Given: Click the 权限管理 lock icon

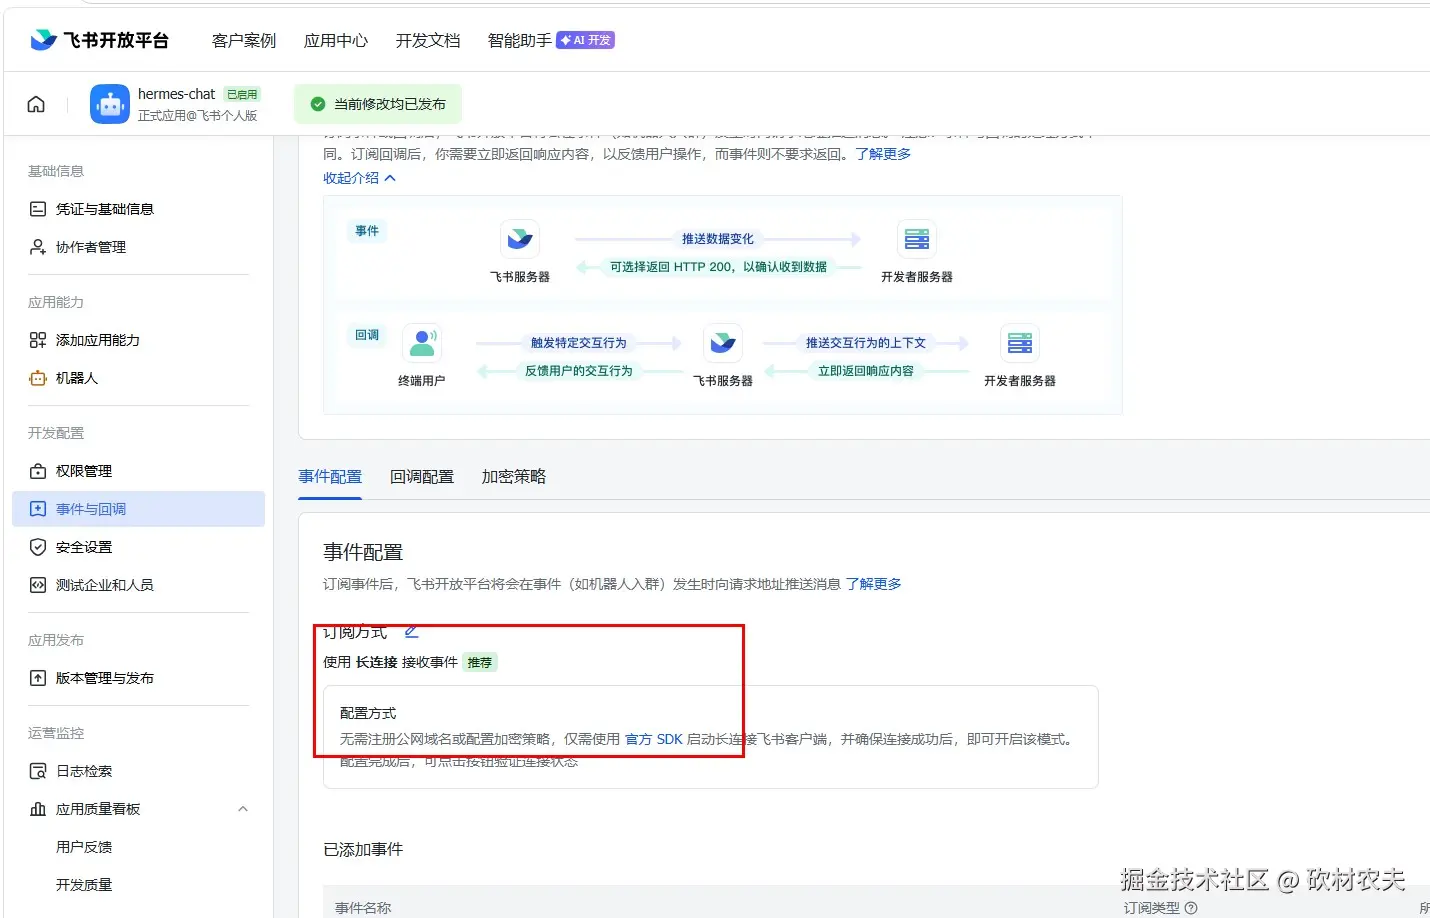Looking at the screenshot, I should (38, 471).
